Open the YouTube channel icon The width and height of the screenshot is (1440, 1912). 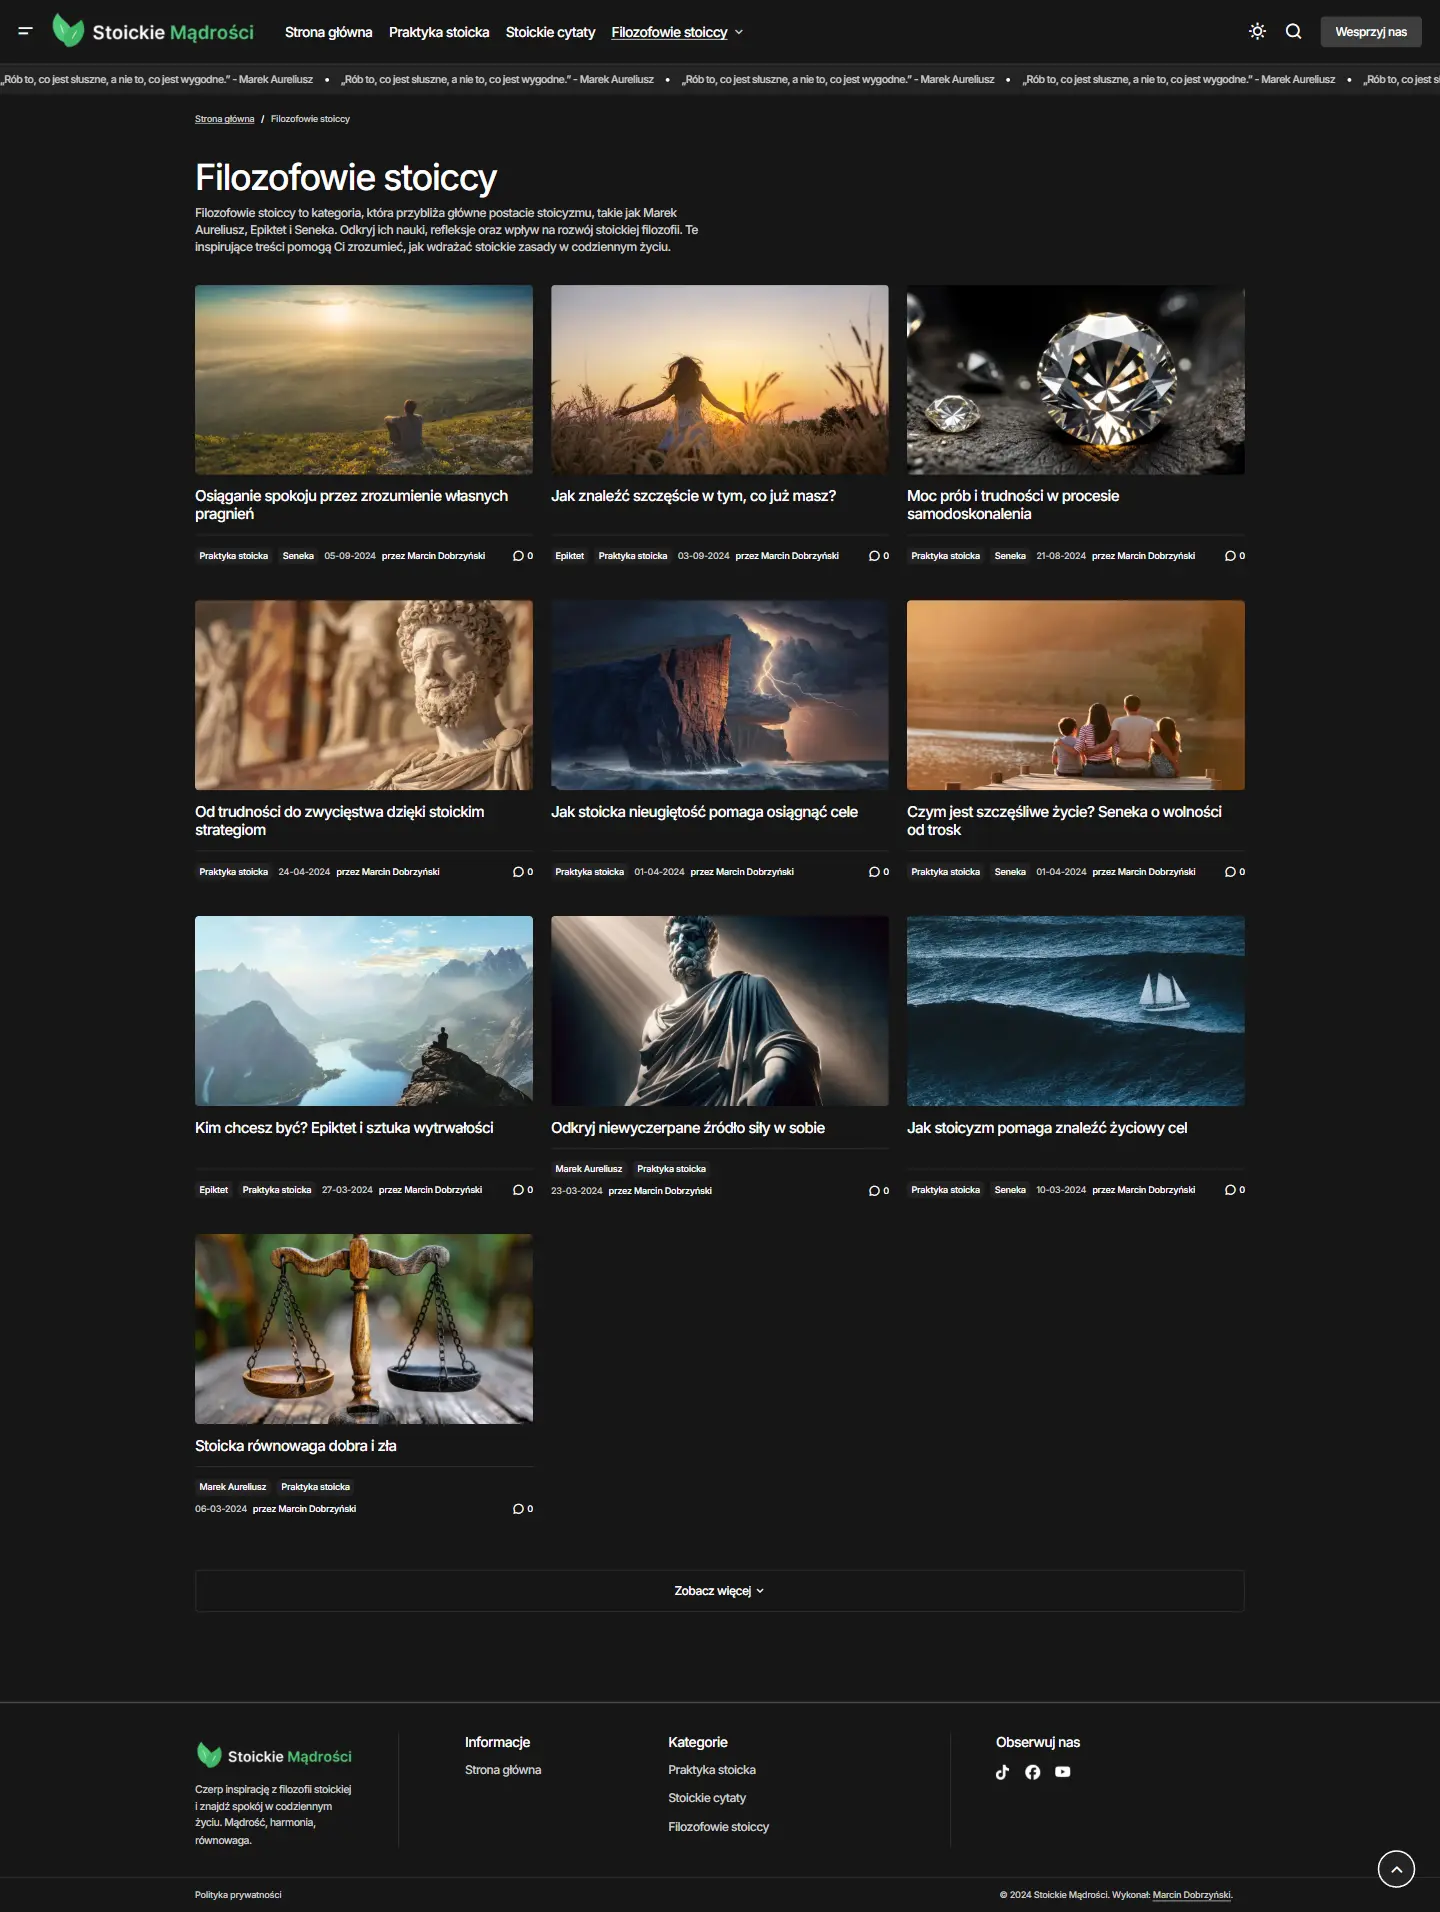[1062, 1772]
